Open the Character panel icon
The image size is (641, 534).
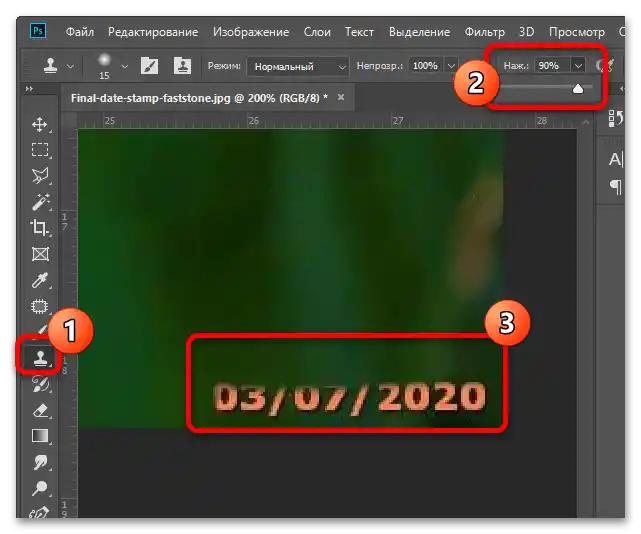(x=616, y=159)
